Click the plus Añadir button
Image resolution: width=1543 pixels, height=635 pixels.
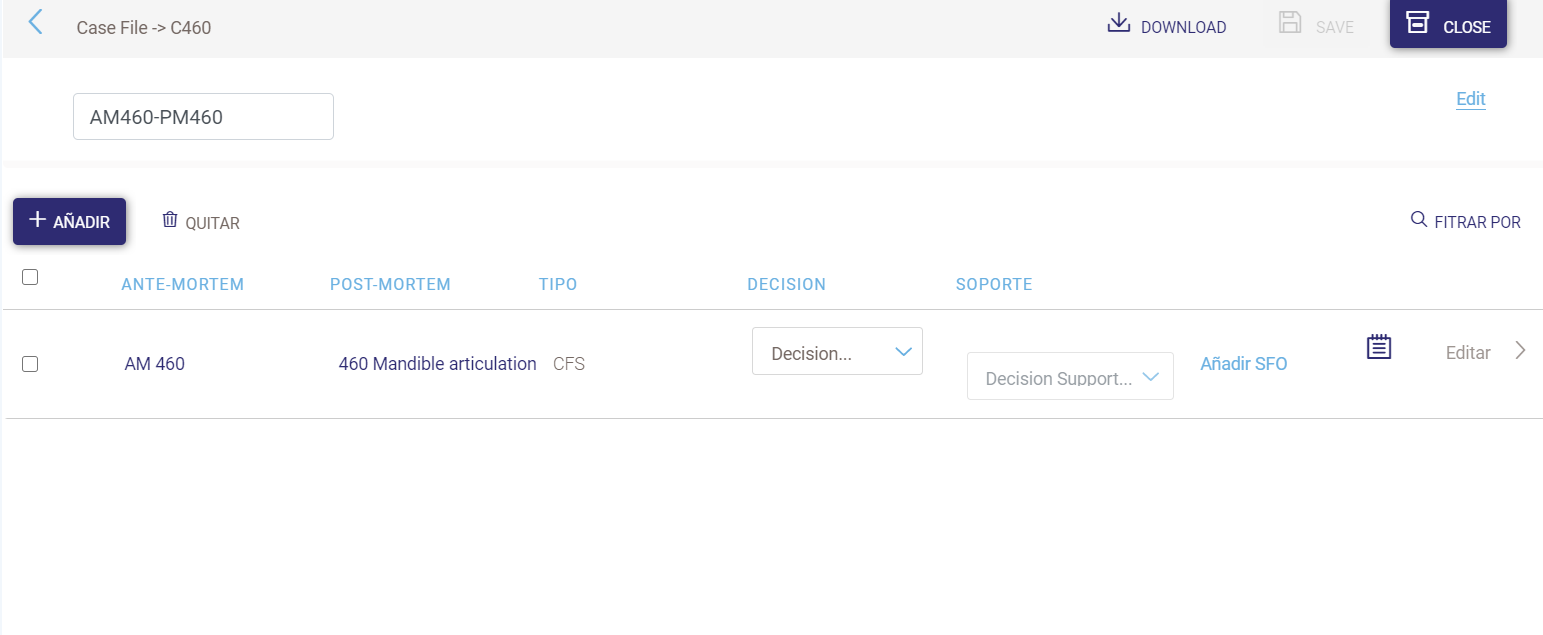[69, 221]
